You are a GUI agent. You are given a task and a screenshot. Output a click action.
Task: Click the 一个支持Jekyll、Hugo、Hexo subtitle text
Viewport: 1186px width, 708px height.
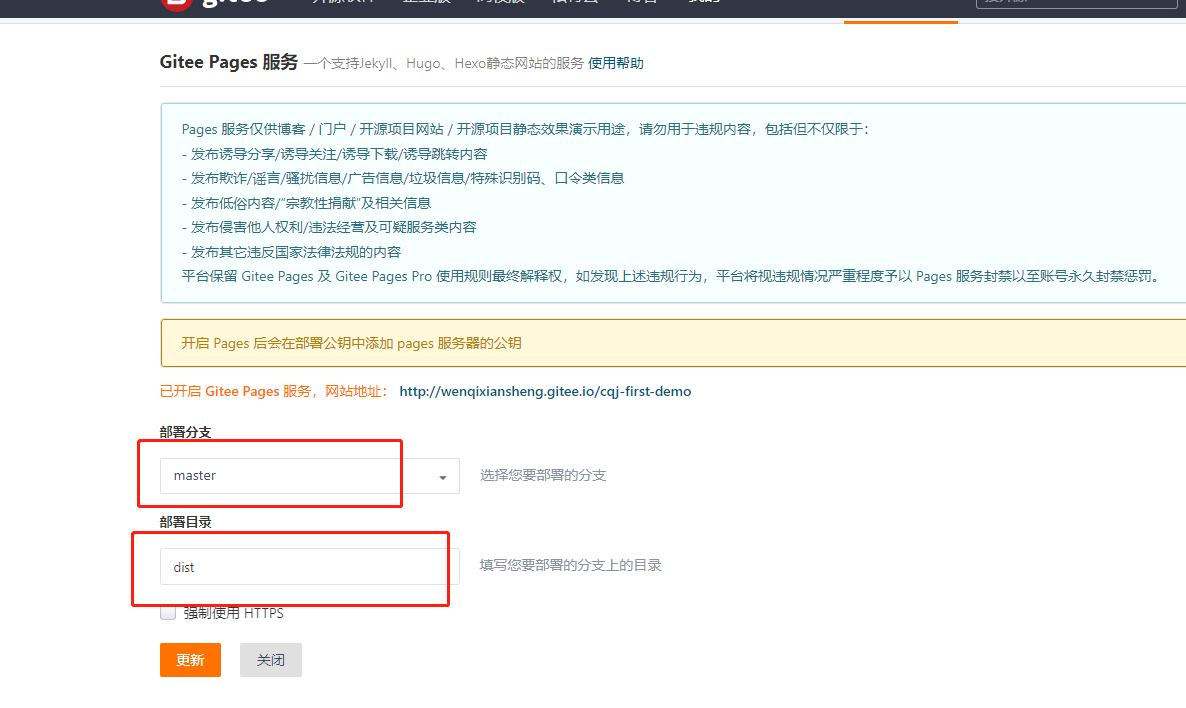click(443, 64)
